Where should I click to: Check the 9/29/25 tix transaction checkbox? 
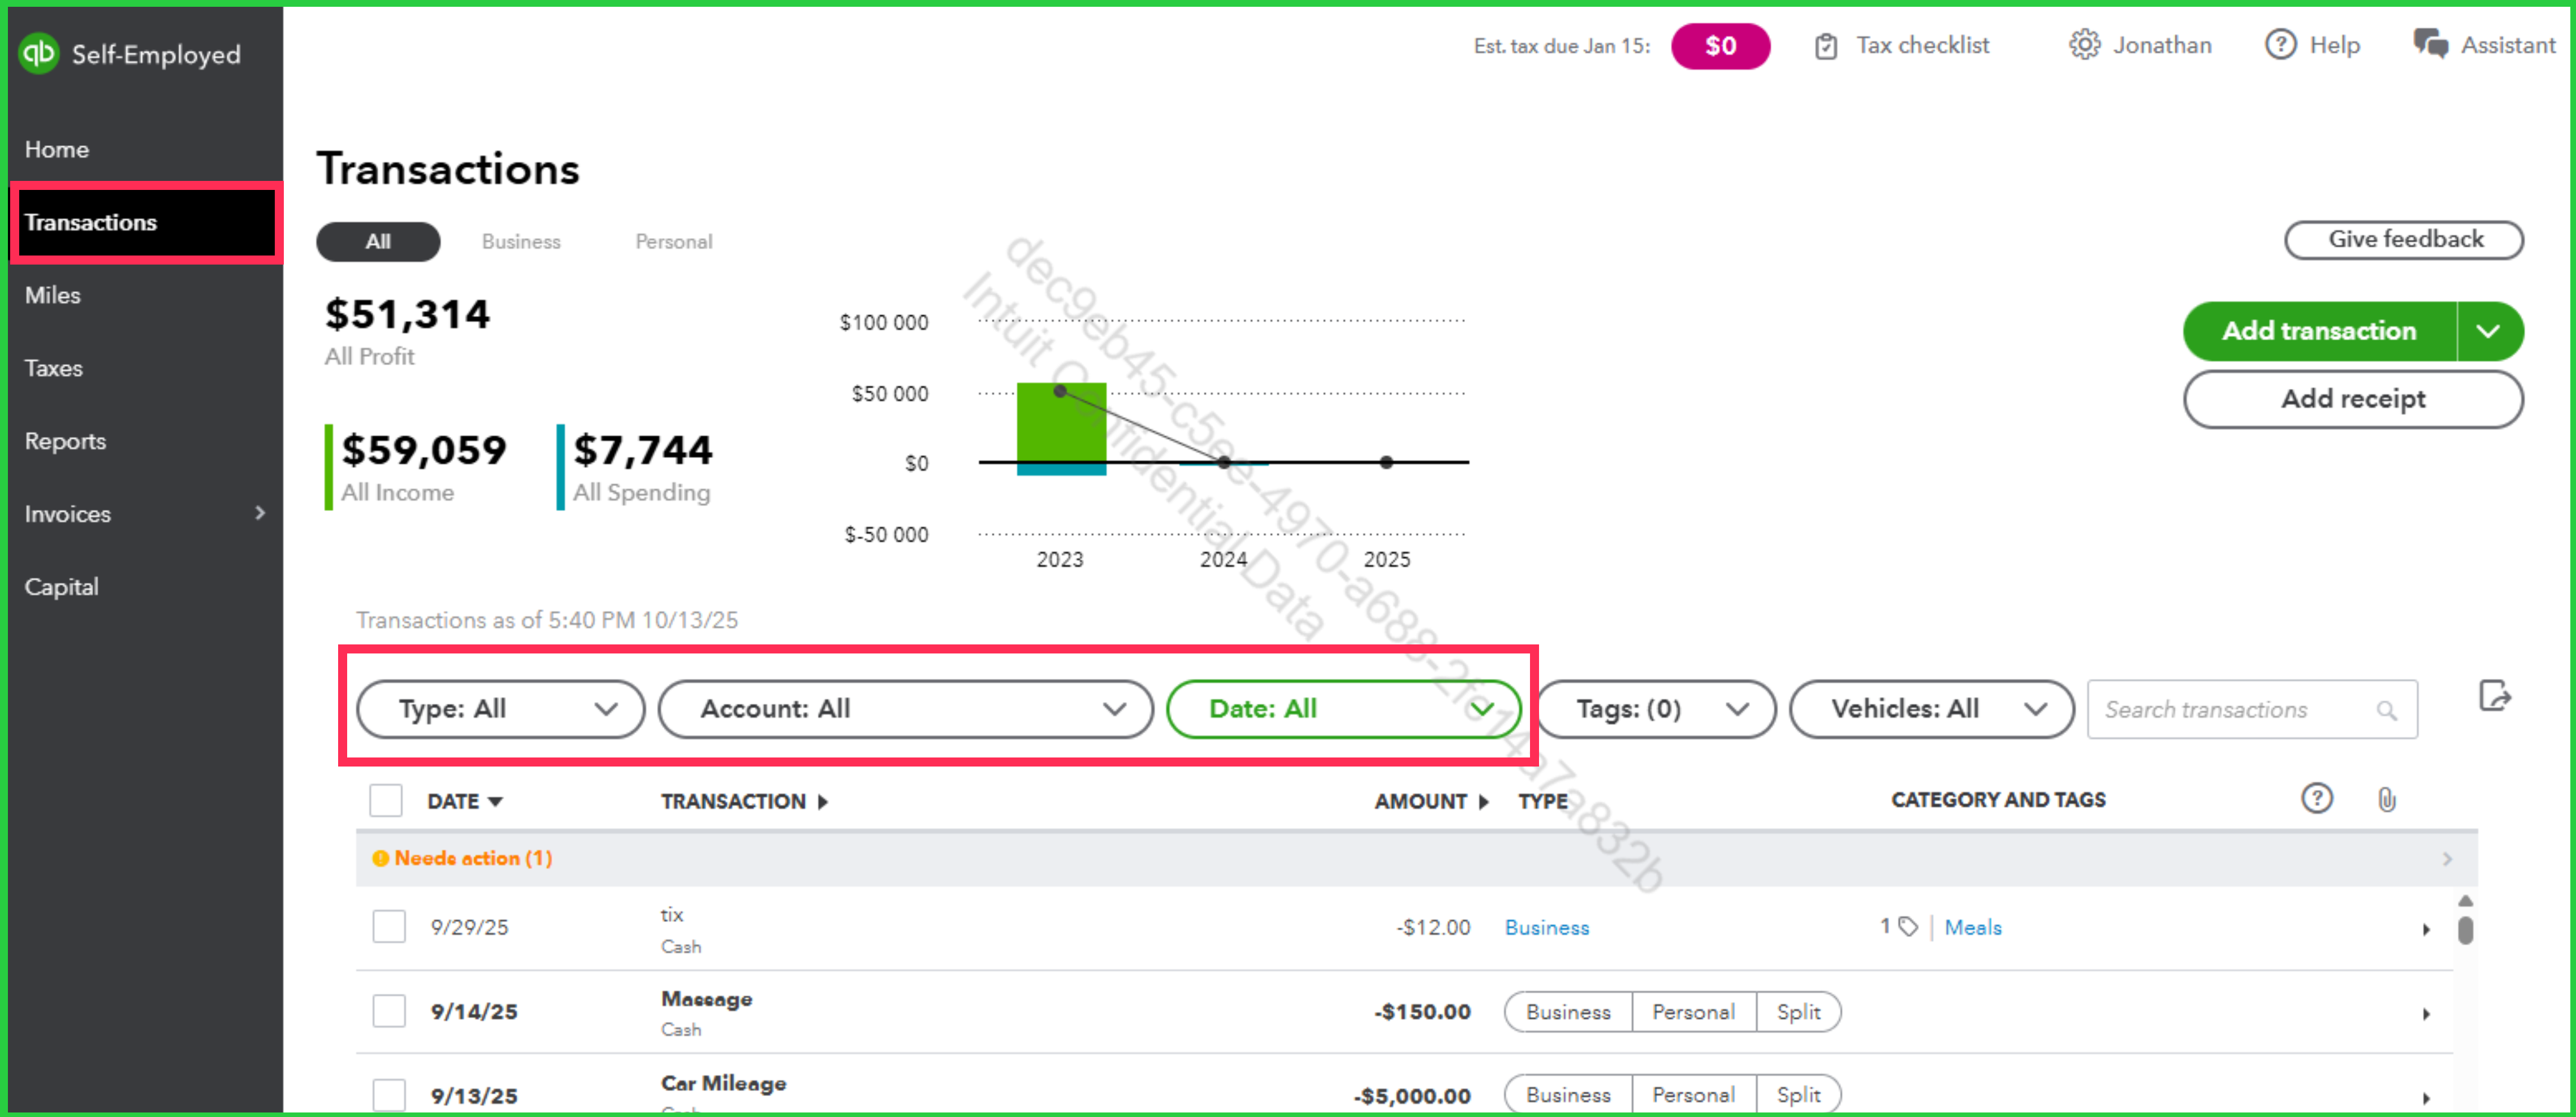(x=389, y=926)
